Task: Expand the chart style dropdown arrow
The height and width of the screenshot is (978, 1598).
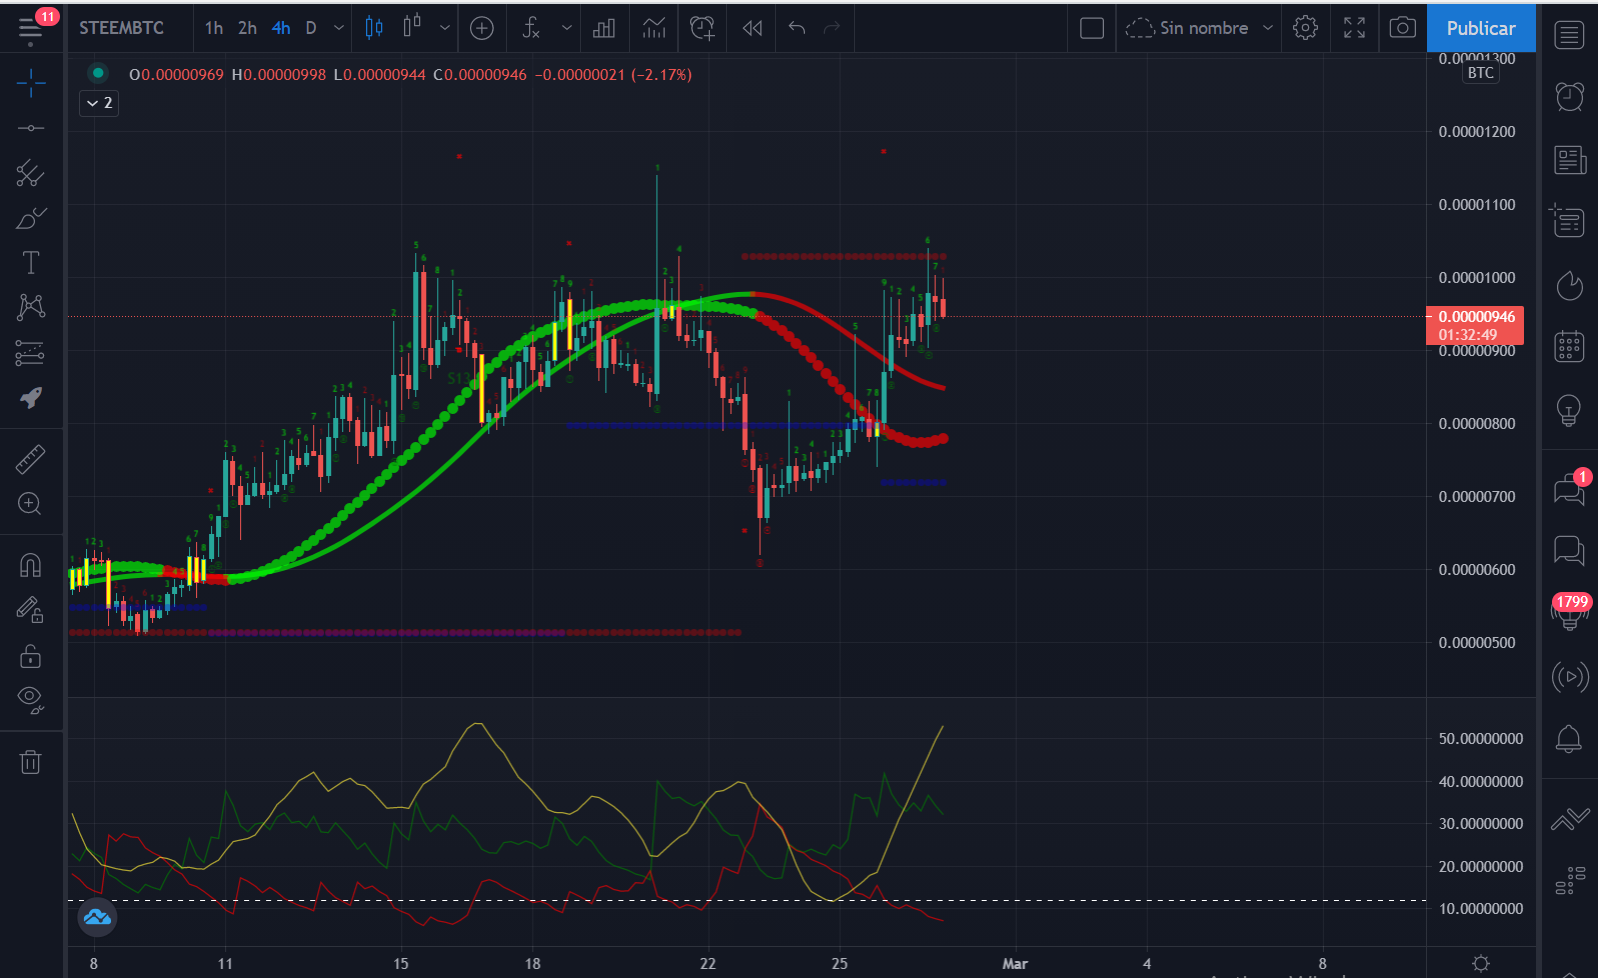Action: (445, 28)
